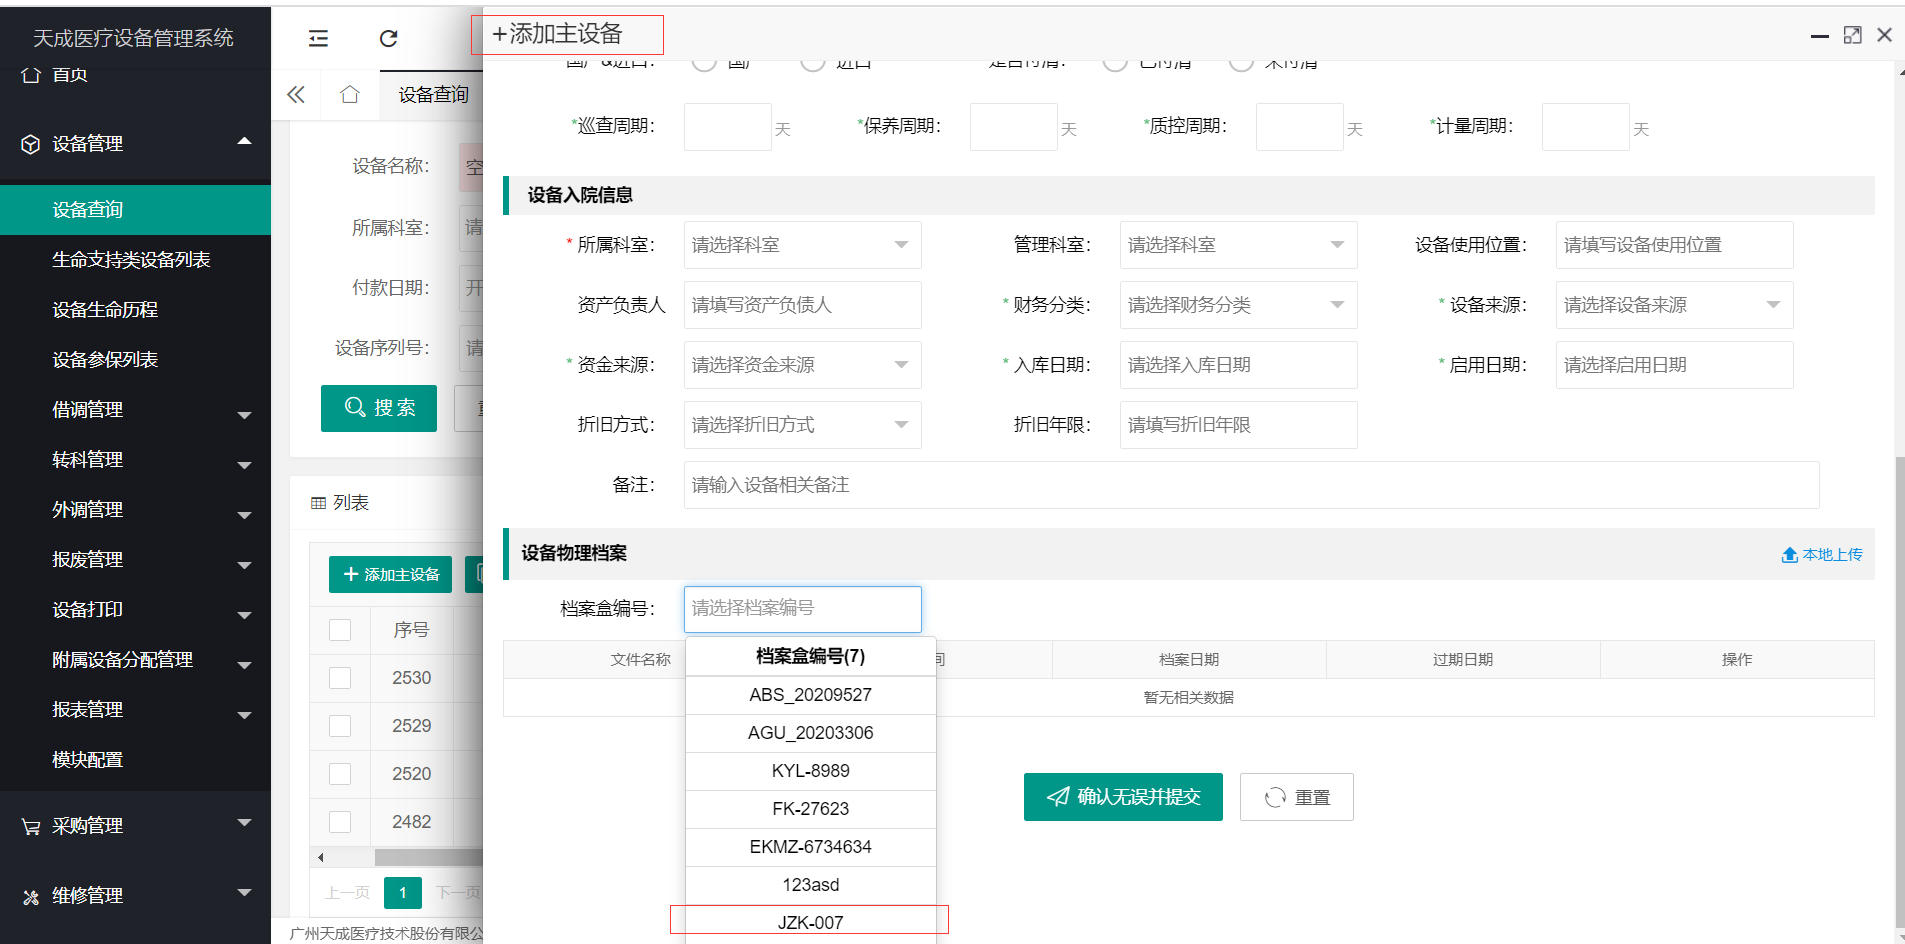1905x944 pixels.
Task: Close the 添加主设备 dialog
Action: point(1885,35)
